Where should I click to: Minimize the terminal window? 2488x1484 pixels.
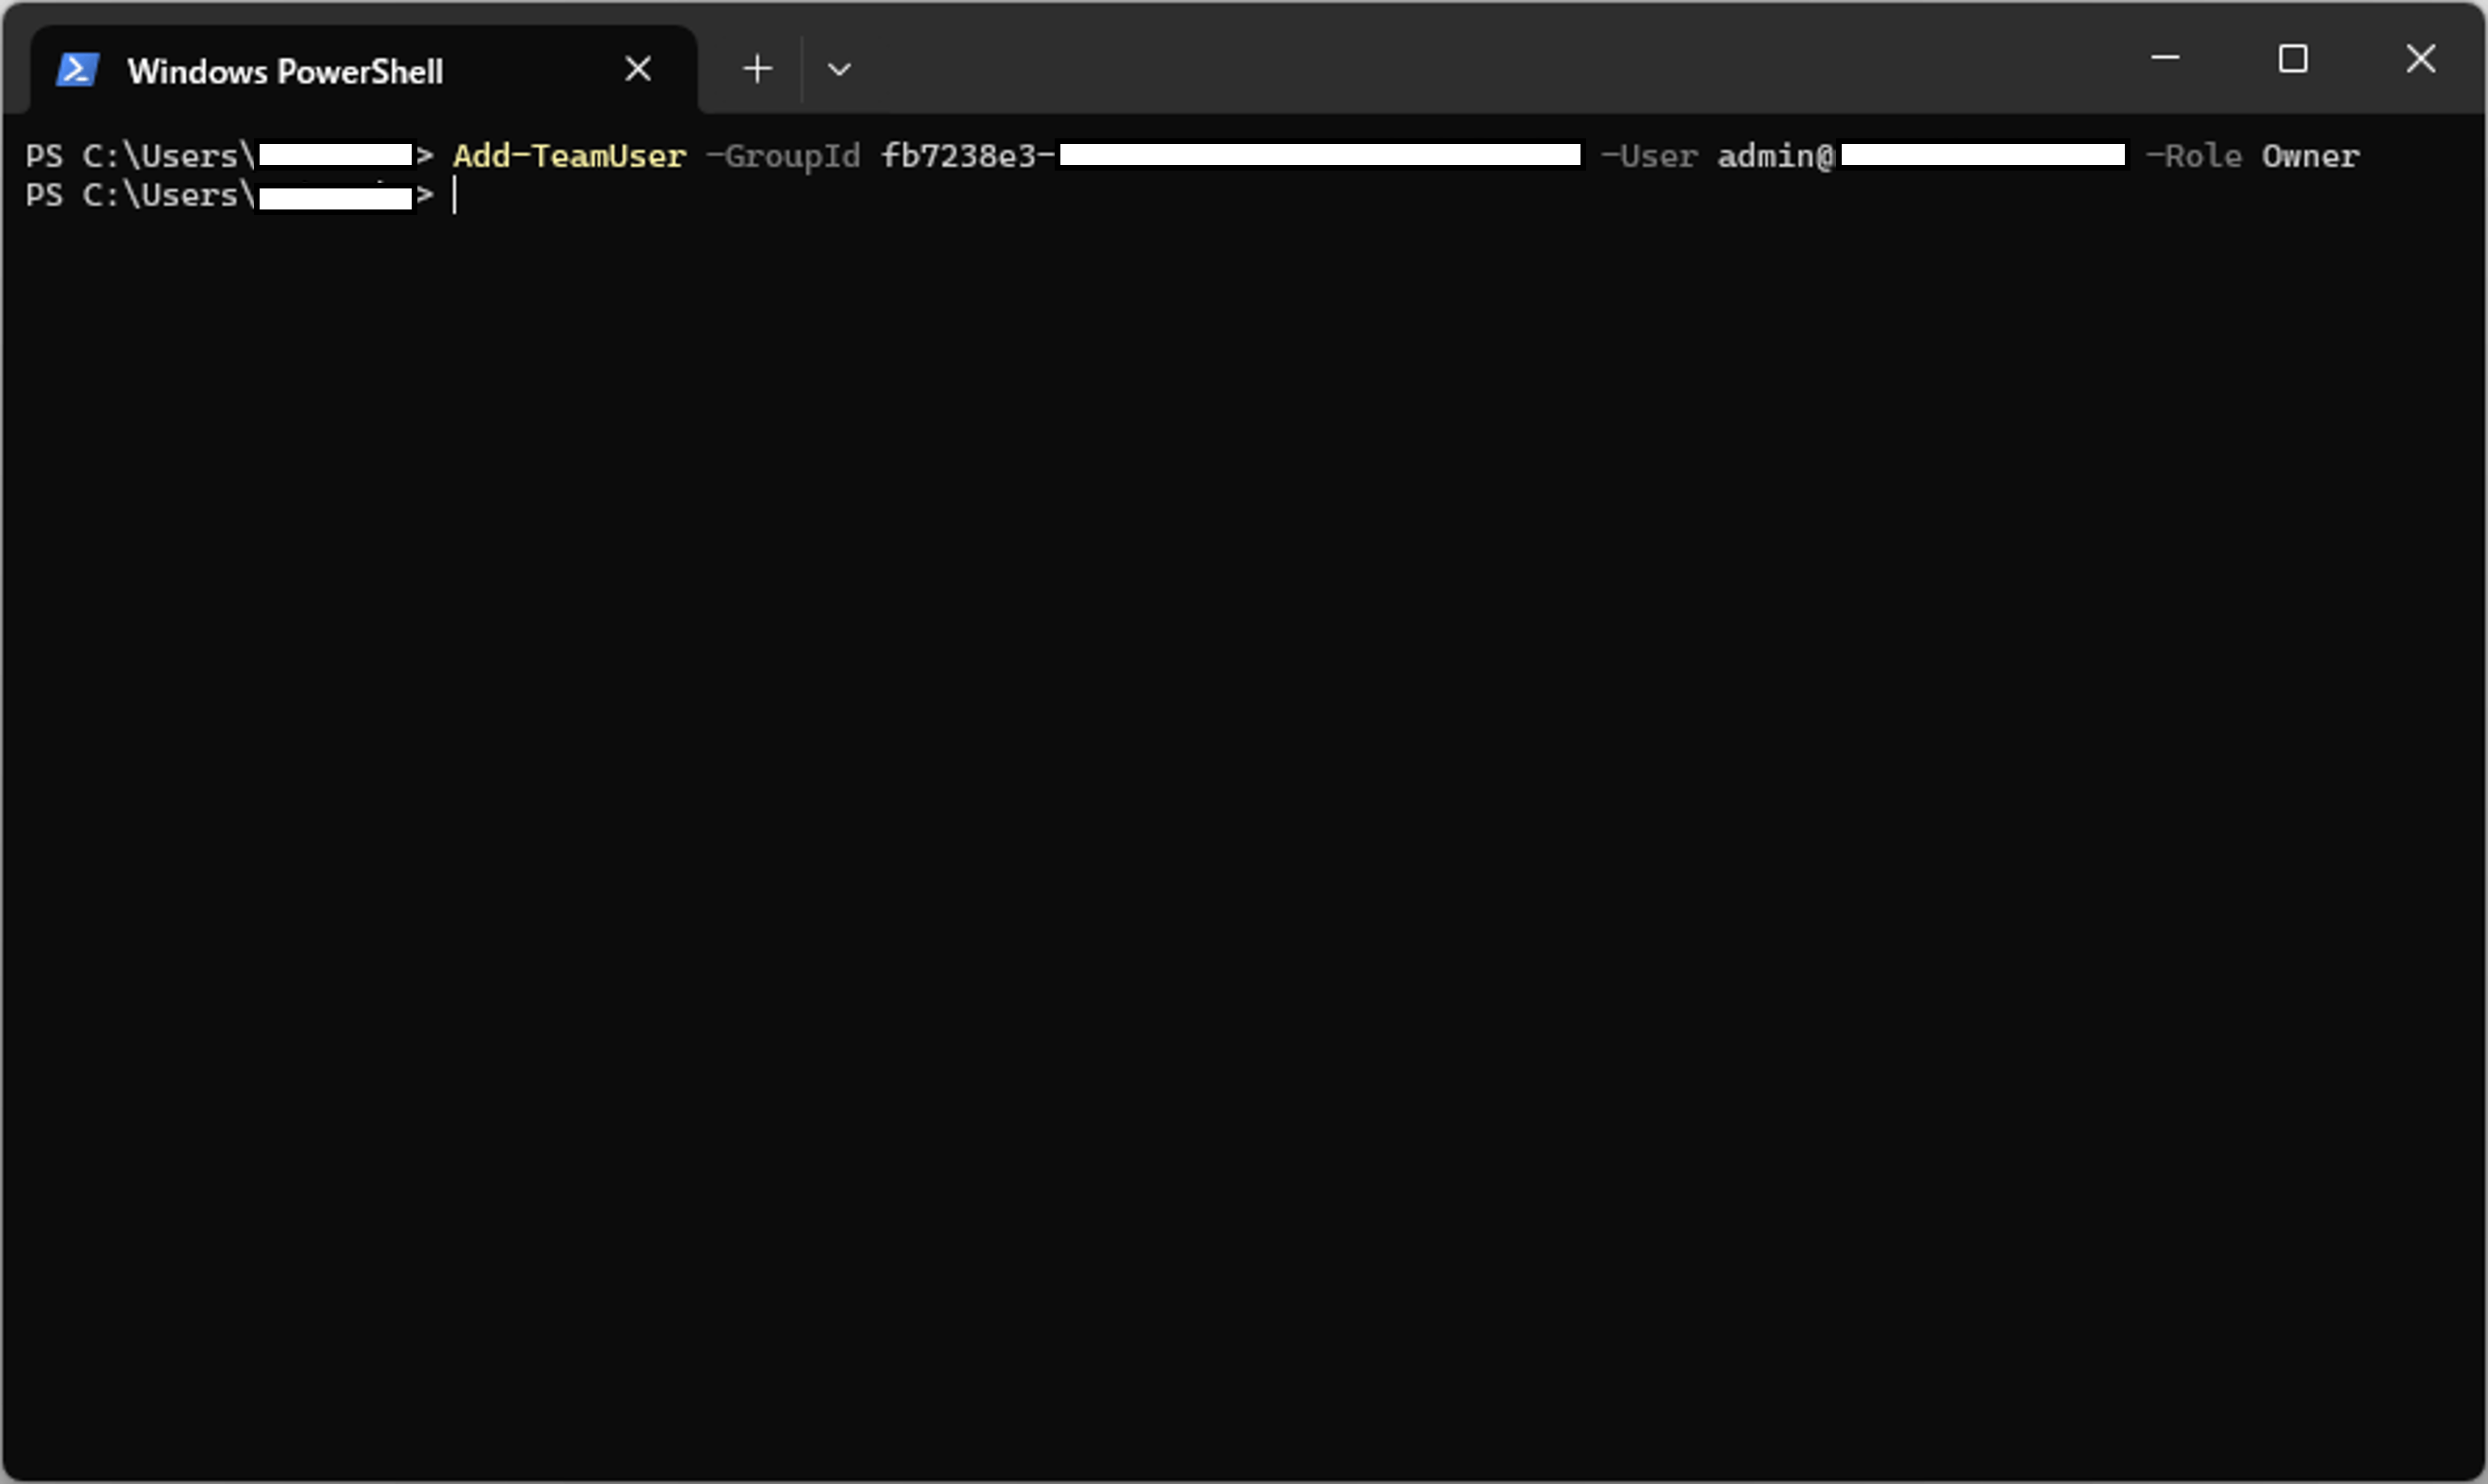pos(2165,58)
